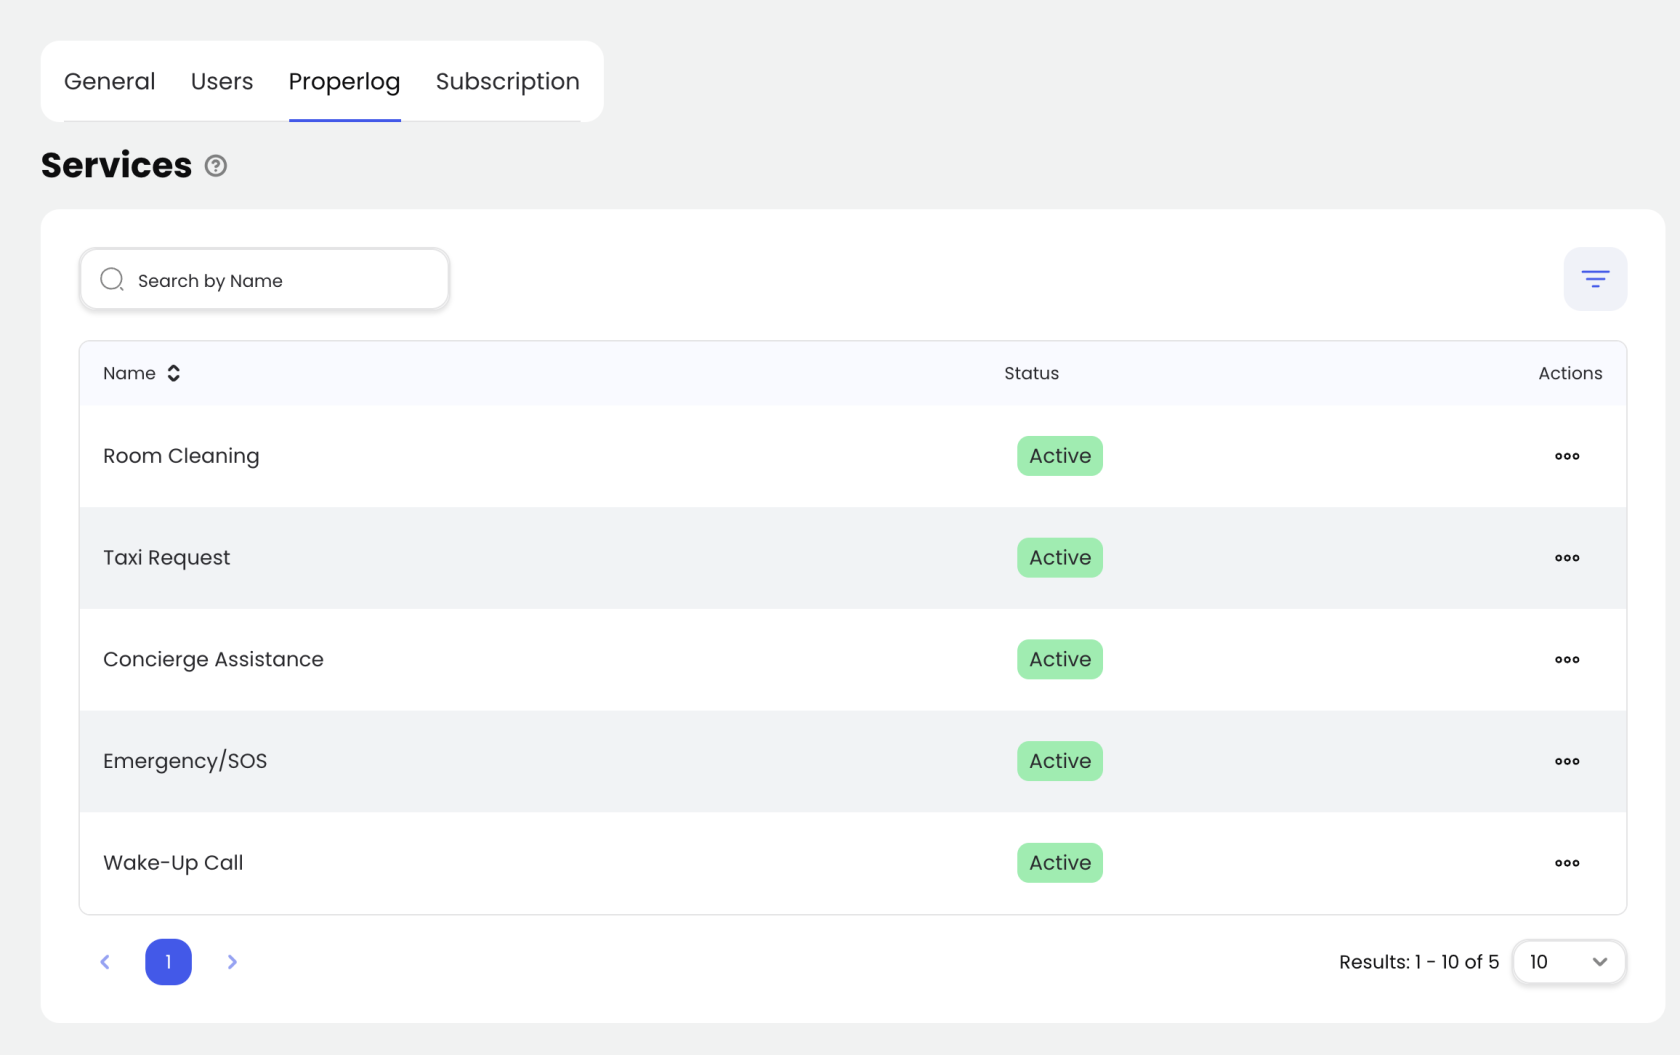
Task: Open actions menu for Emergency/SOS
Action: [x=1567, y=761]
